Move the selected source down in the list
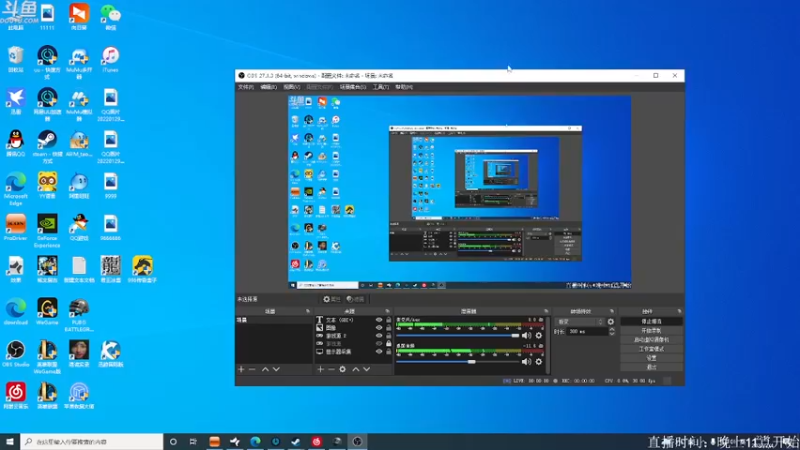 (366, 369)
